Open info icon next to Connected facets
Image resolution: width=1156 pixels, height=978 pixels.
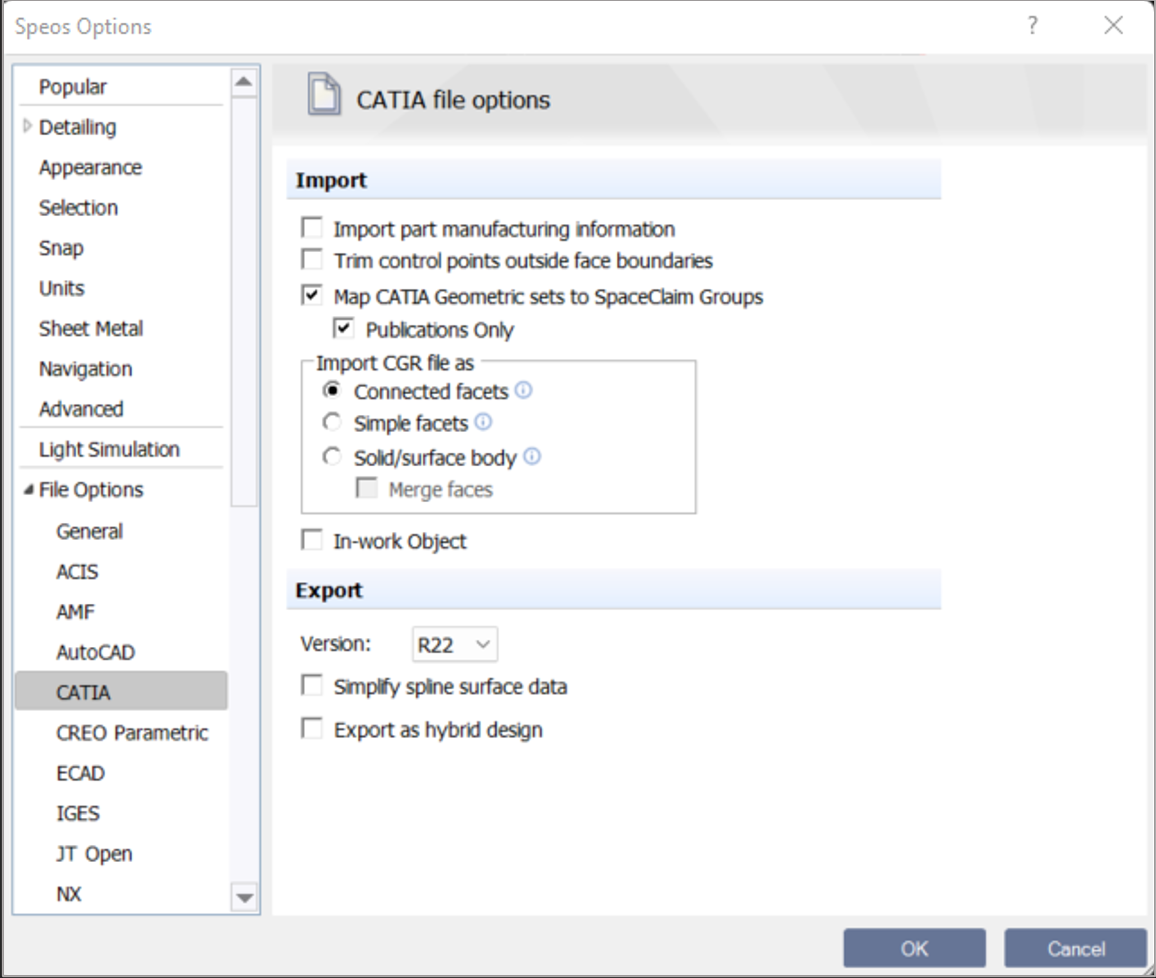(x=523, y=390)
